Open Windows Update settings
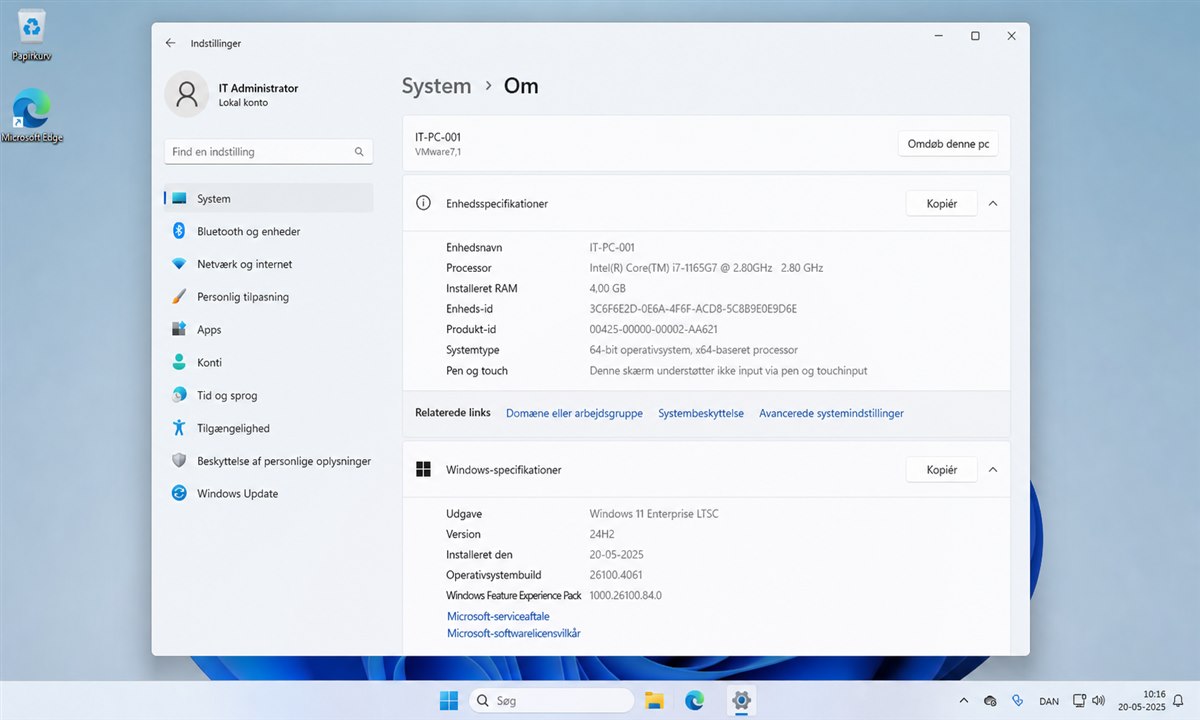 pos(268,494)
